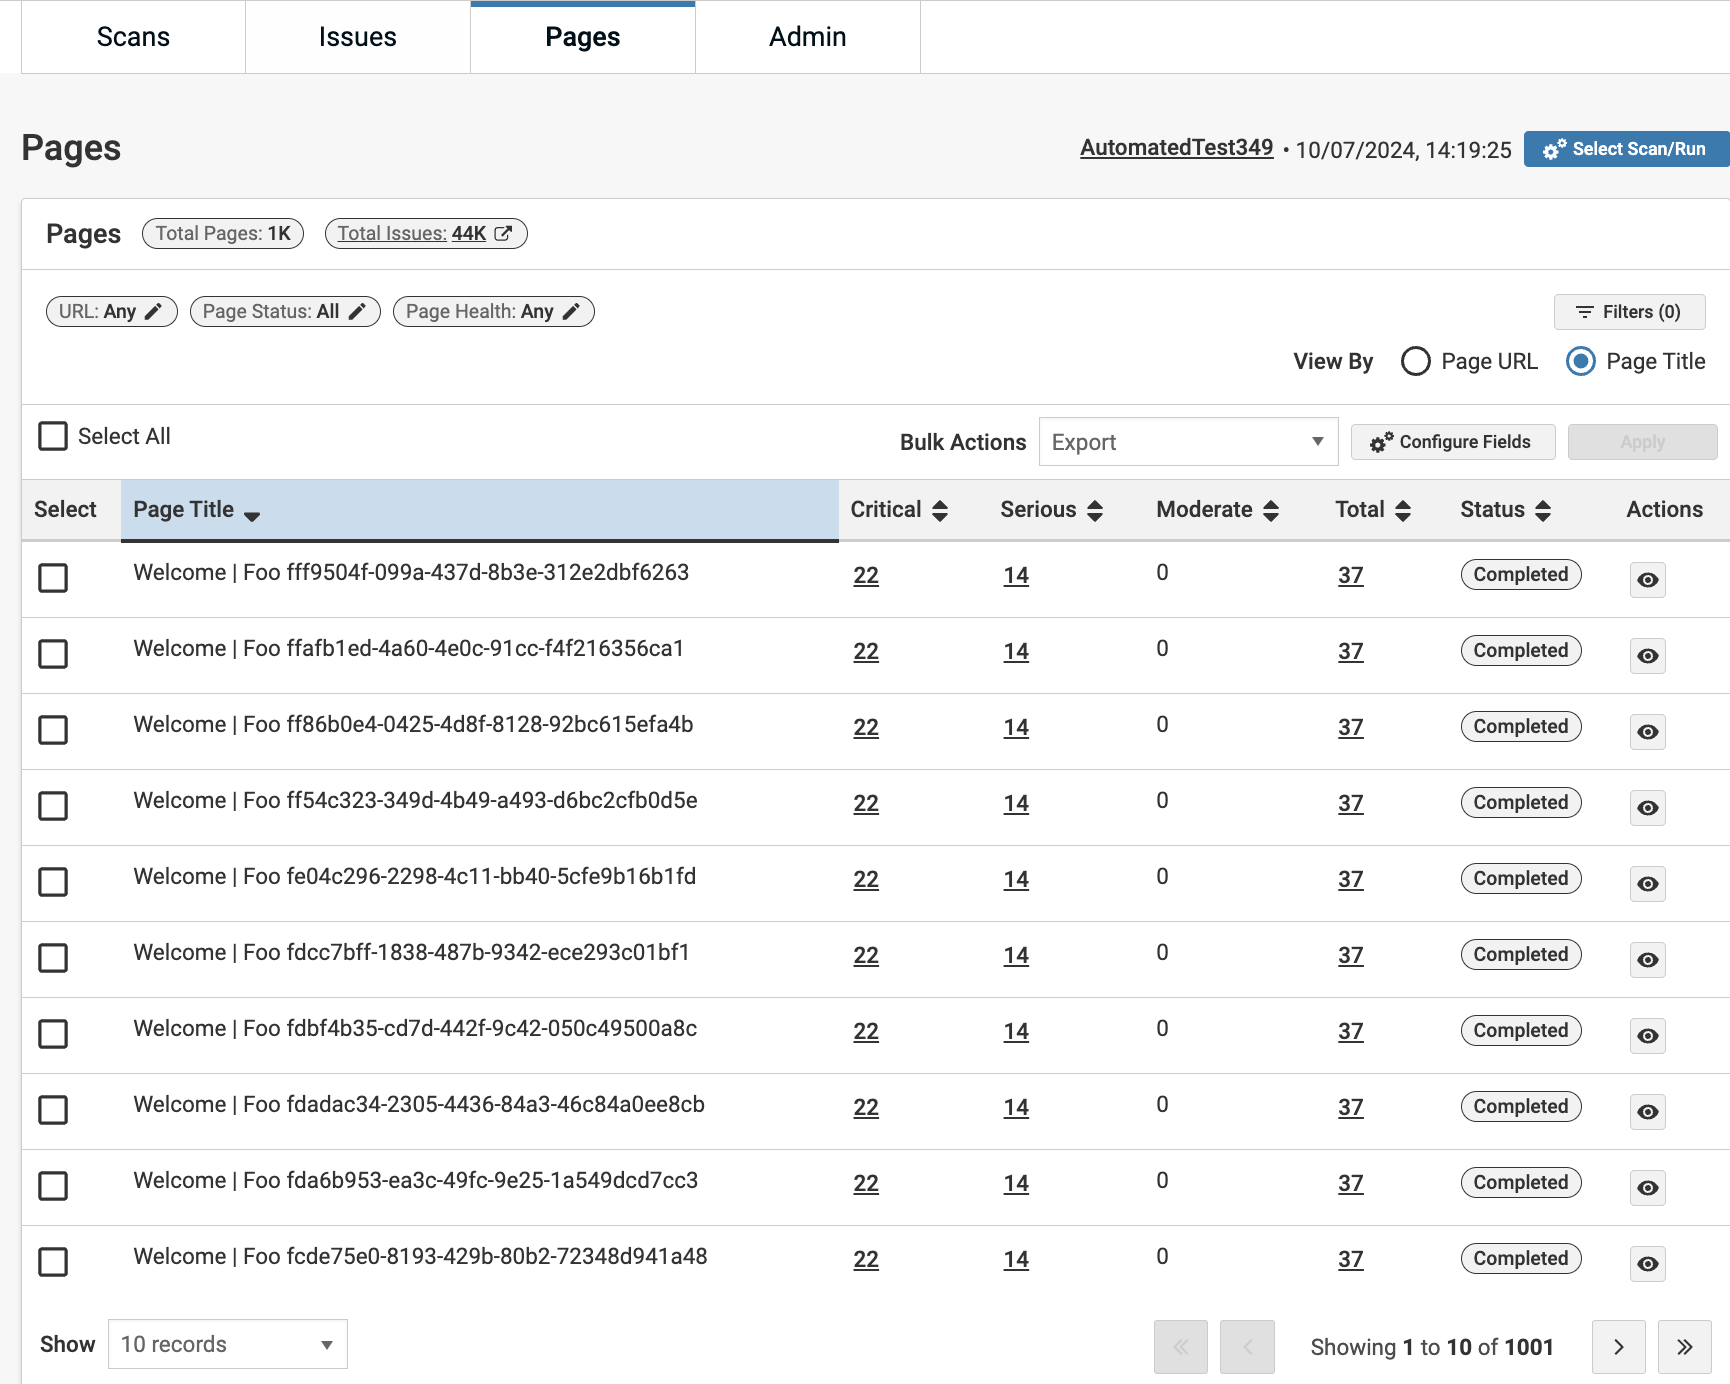
Task: Sort by the Critical column arrows
Action: click(x=940, y=511)
